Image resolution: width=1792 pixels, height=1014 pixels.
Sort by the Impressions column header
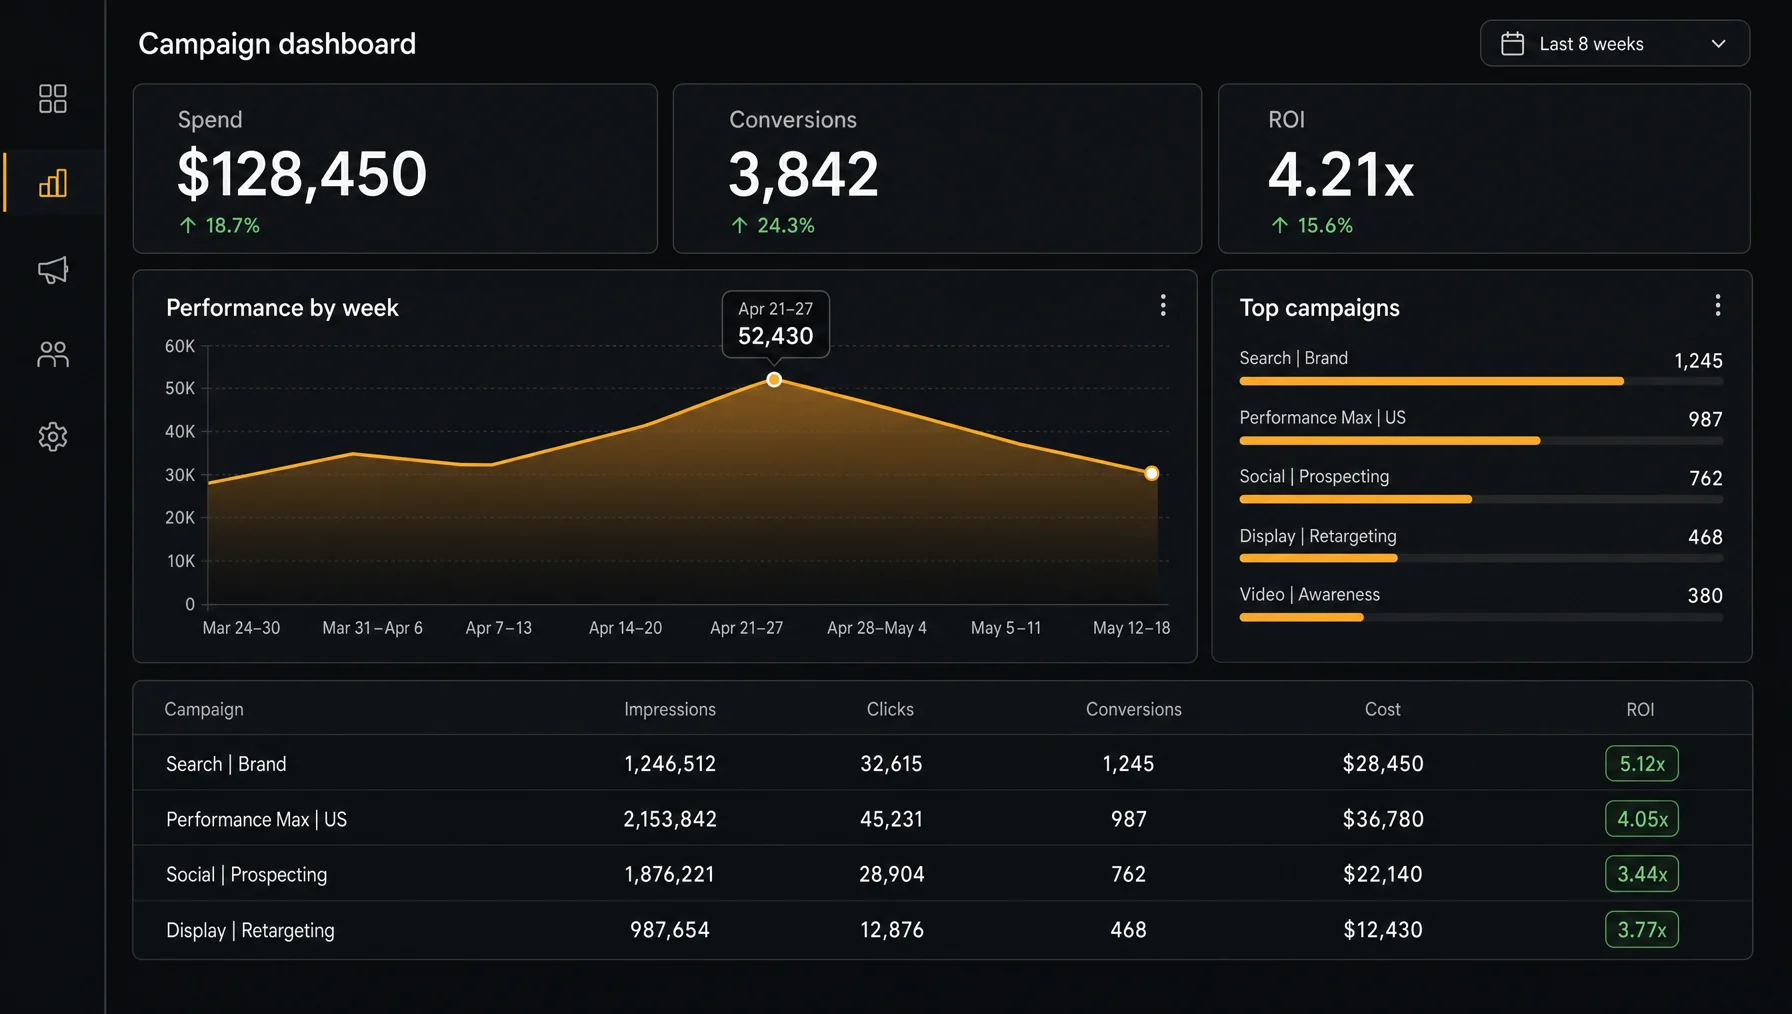(x=670, y=709)
